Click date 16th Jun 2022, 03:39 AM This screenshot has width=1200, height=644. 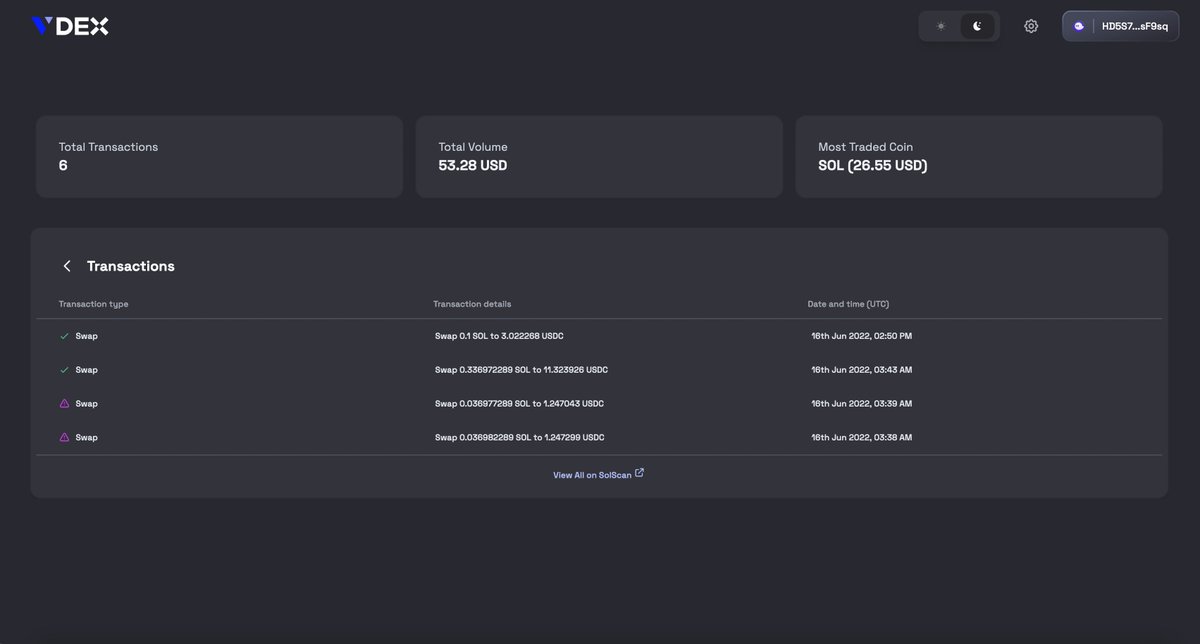point(861,404)
